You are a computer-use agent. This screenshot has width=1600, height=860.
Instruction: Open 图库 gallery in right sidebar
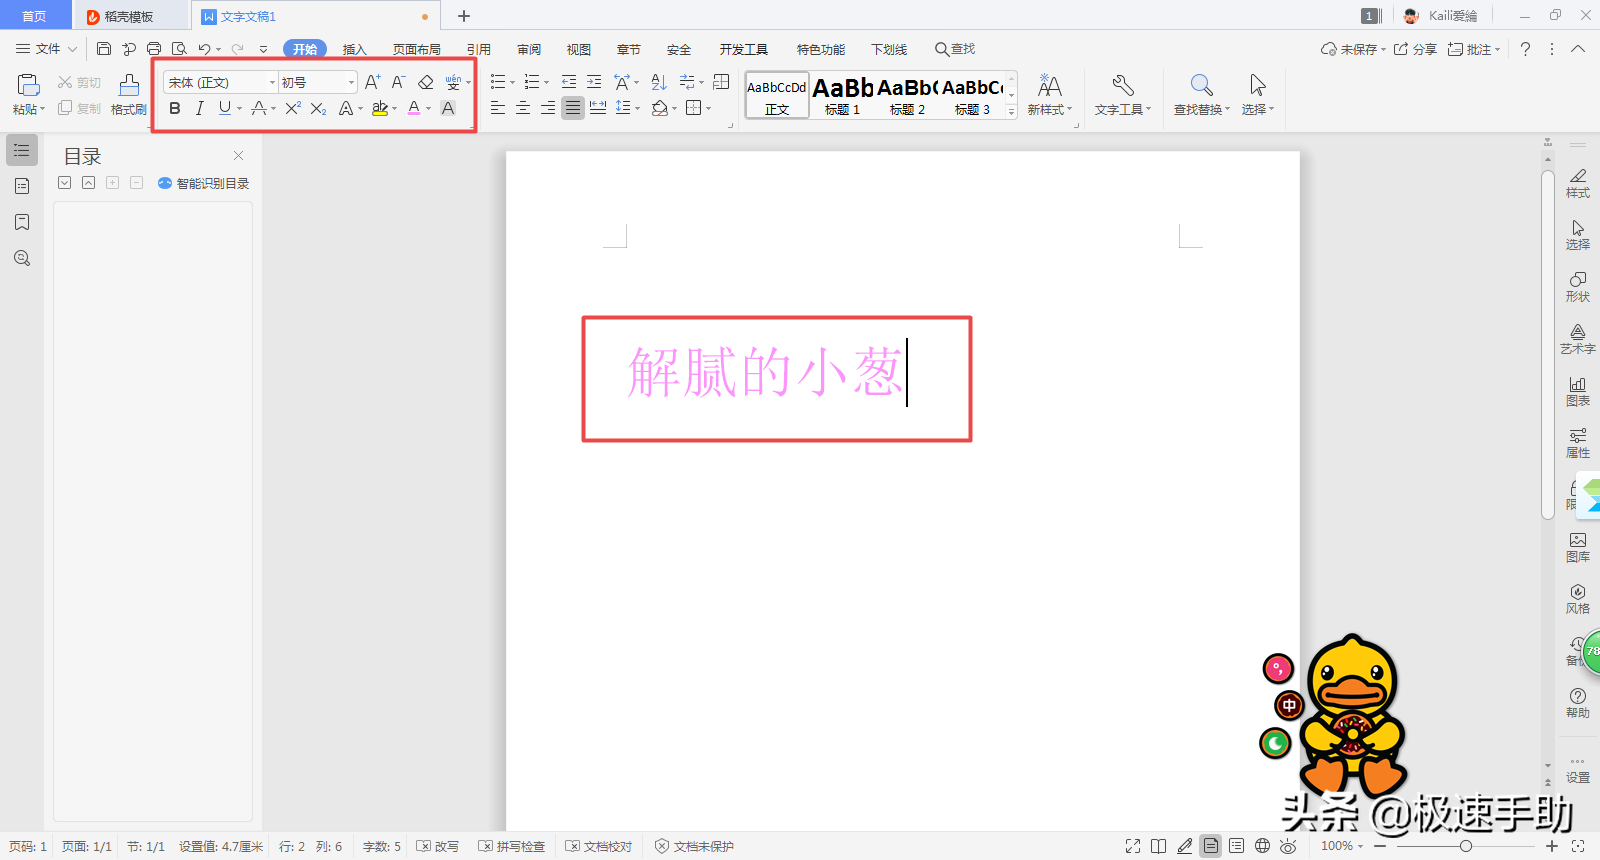pos(1578,547)
